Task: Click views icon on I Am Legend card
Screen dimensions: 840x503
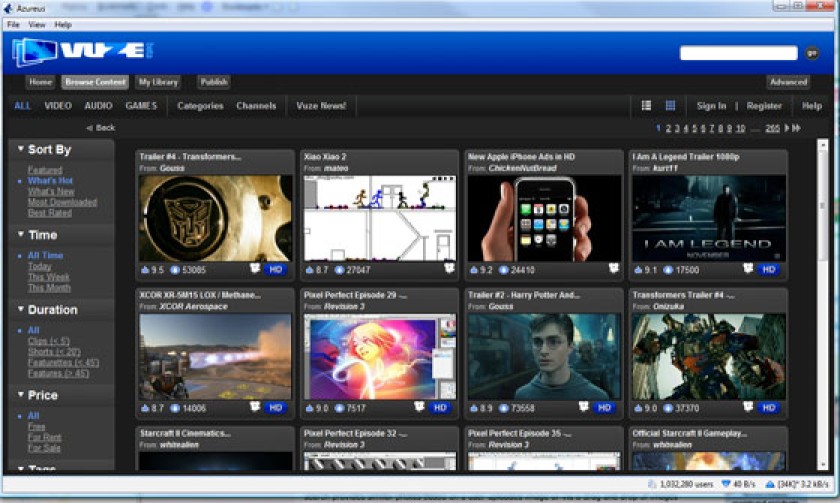Action: 668,270
